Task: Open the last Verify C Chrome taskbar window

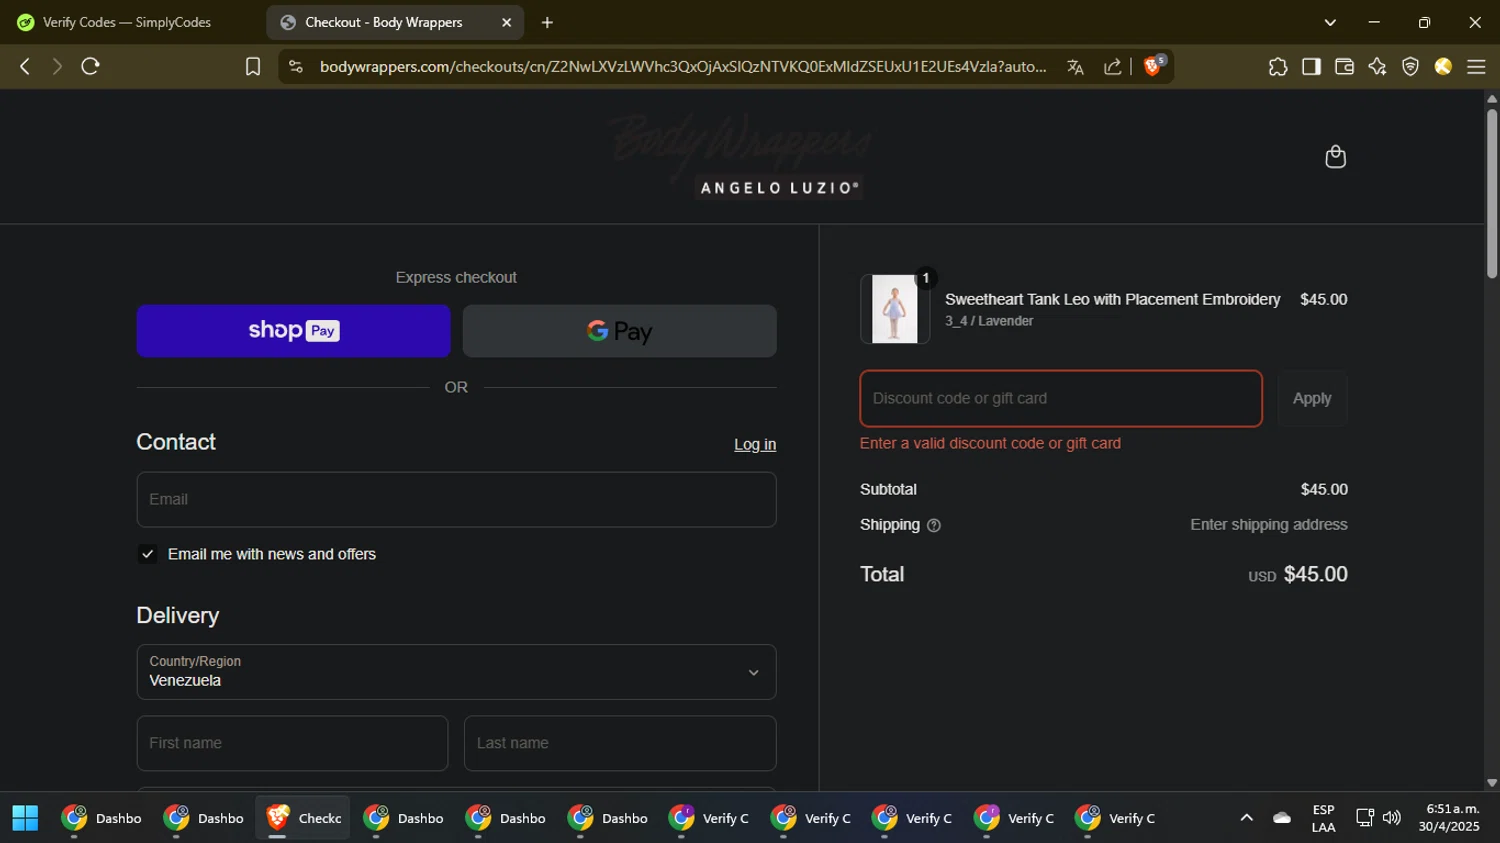Action: tap(1116, 818)
